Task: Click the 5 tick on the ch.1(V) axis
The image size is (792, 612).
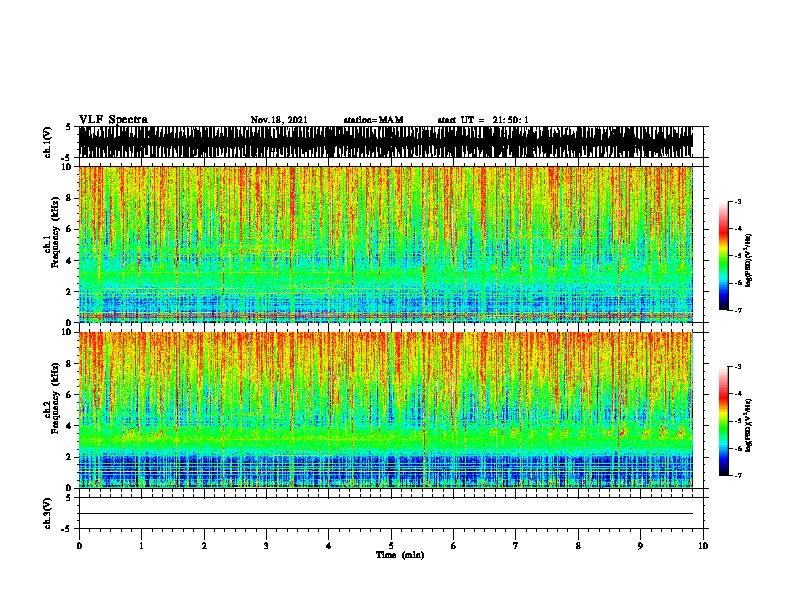Action: 68,127
